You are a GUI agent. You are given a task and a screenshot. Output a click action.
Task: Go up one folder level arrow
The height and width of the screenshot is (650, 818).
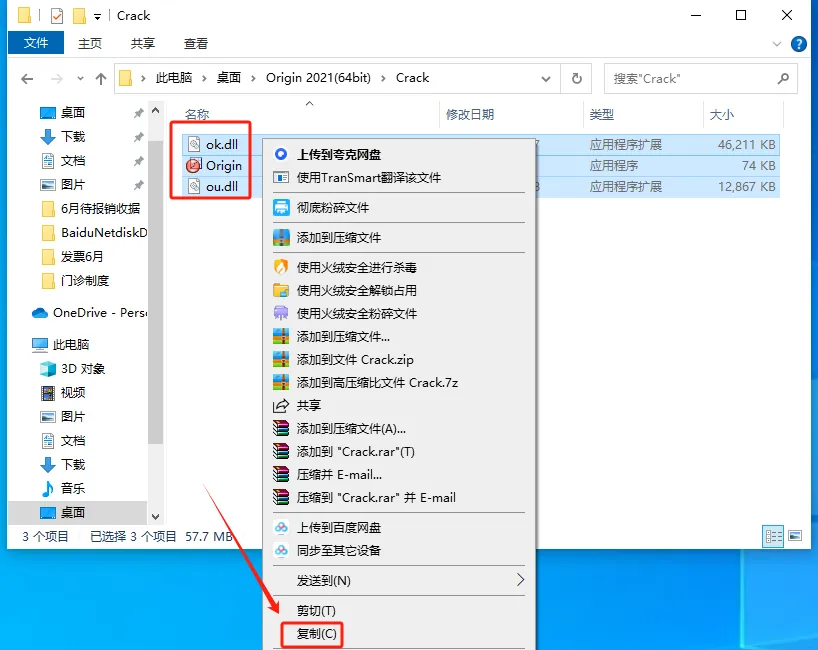coord(101,79)
